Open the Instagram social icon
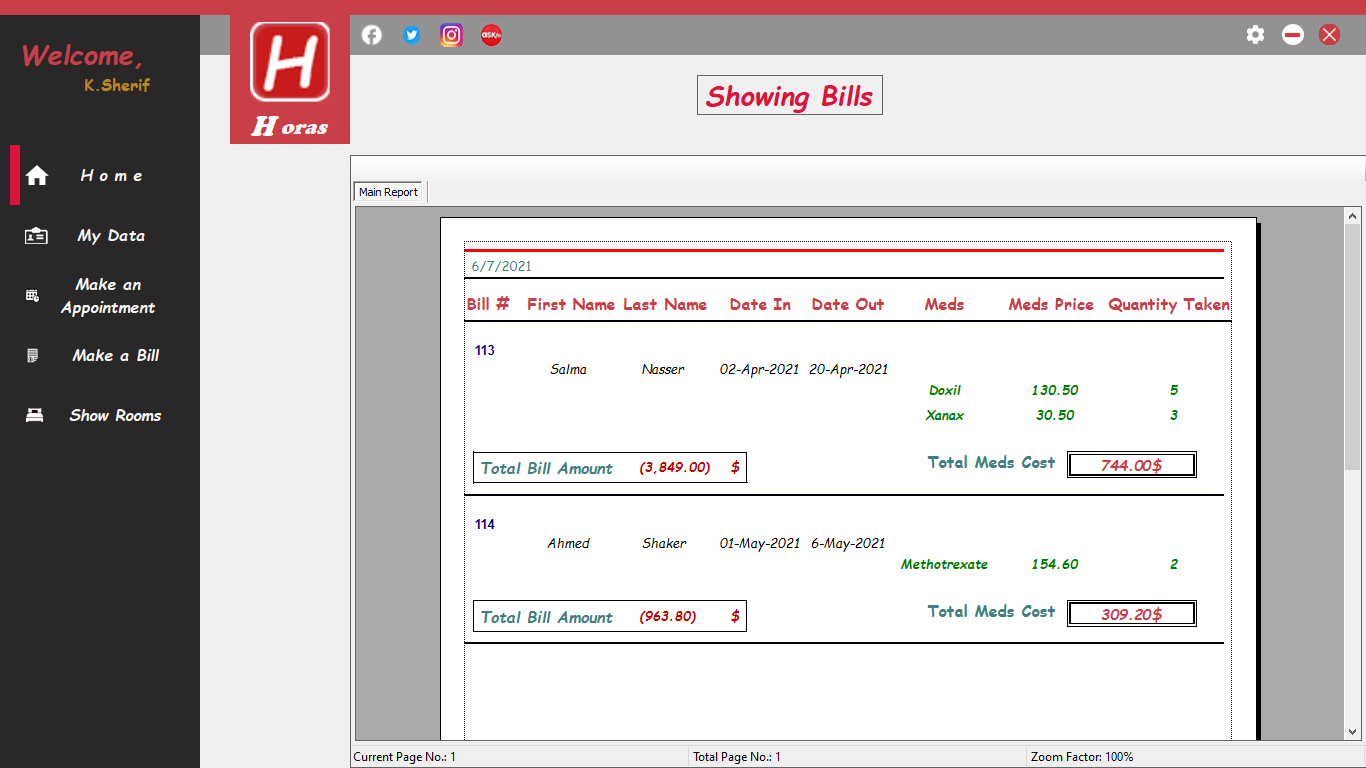1366x768 pixels. (x=452, y=35)
